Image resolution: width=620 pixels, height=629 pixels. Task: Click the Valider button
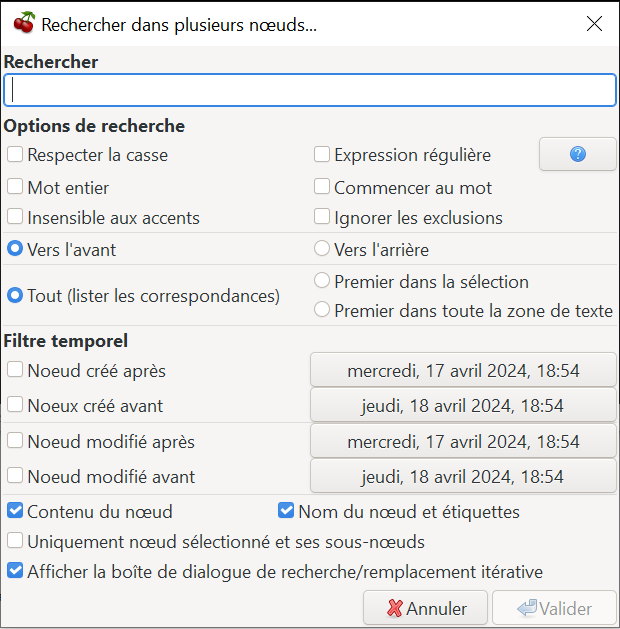click(x=555, y=608)
